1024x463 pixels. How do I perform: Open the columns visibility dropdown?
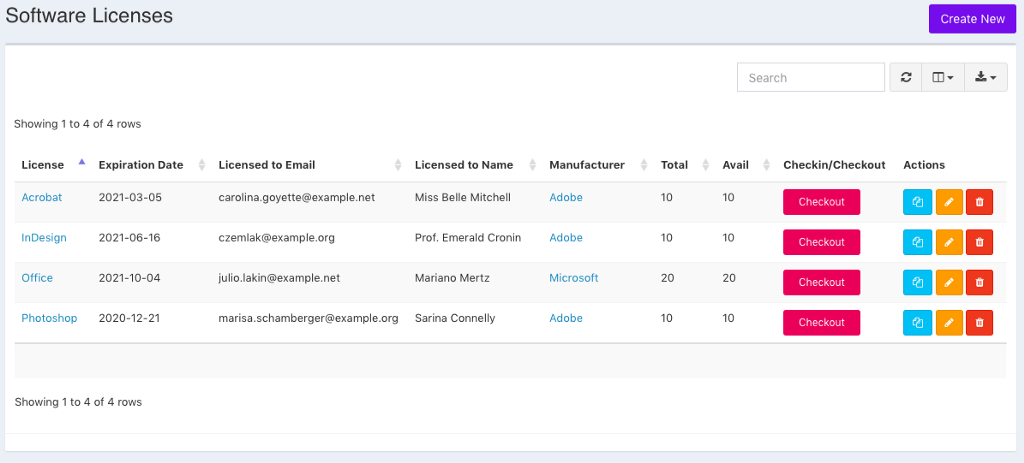coord(942,77)
